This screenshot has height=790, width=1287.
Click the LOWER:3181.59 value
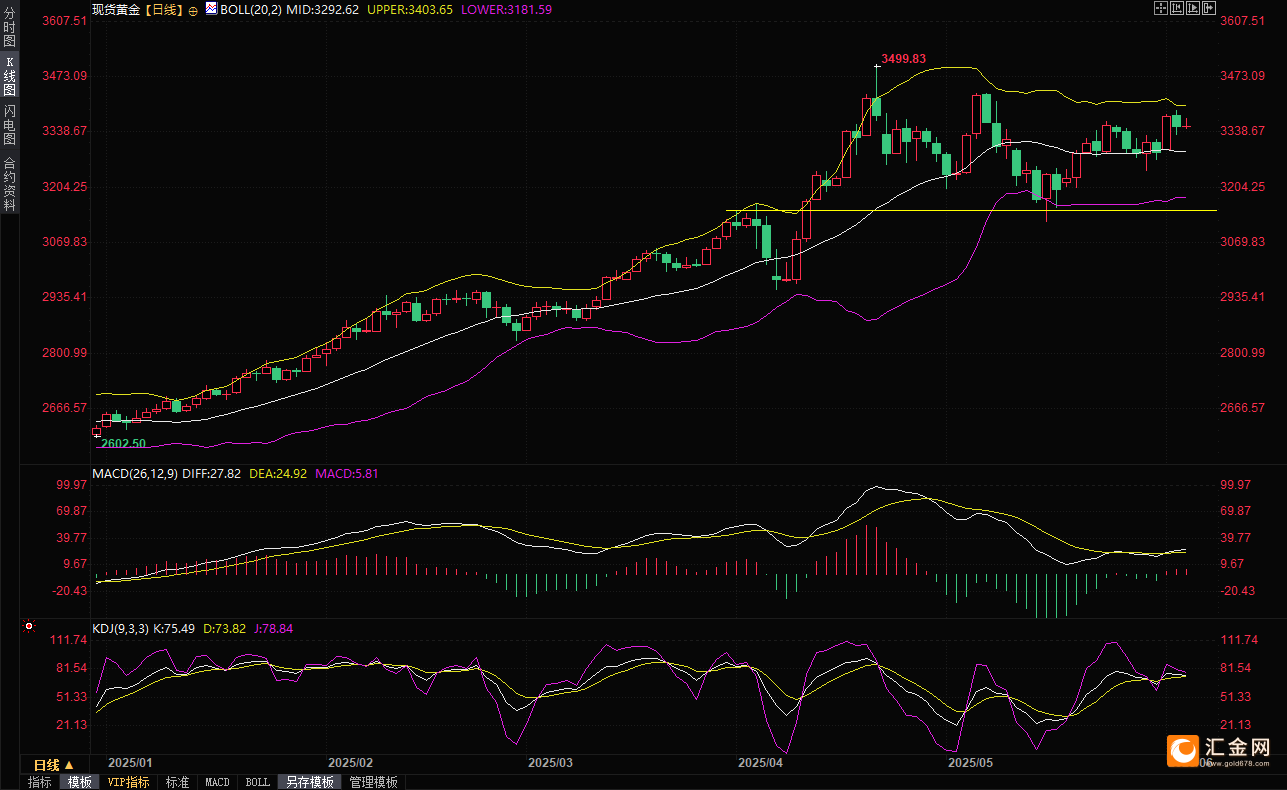(x=506, y=9)
